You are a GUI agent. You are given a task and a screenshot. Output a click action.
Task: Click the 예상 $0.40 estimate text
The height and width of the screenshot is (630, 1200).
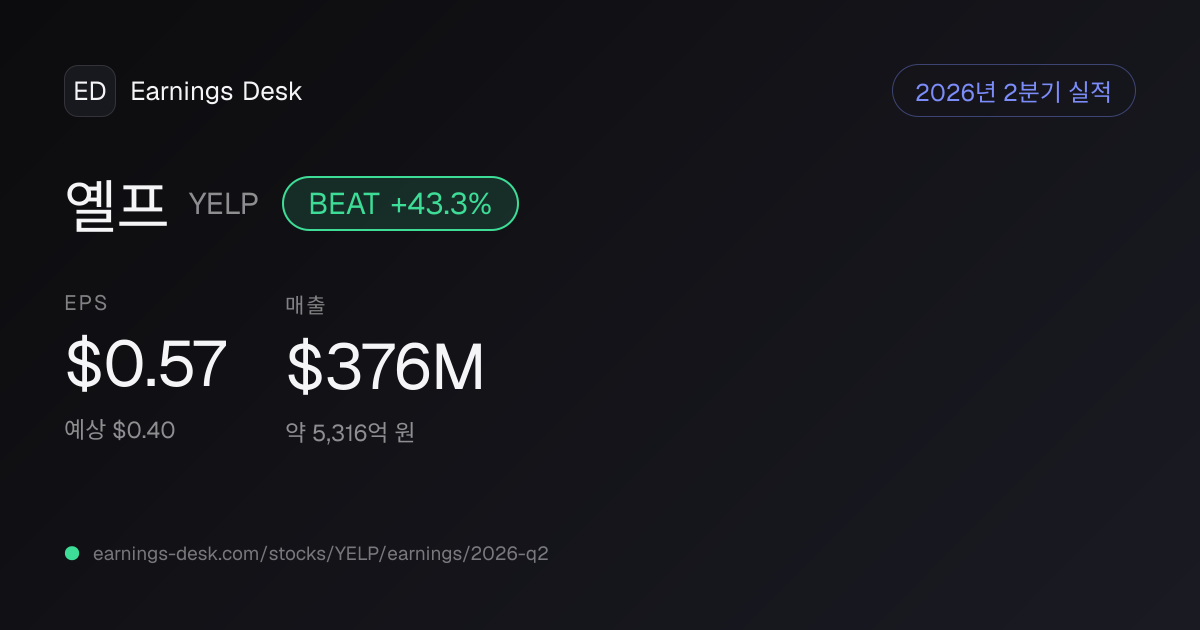tap(120, 430)
